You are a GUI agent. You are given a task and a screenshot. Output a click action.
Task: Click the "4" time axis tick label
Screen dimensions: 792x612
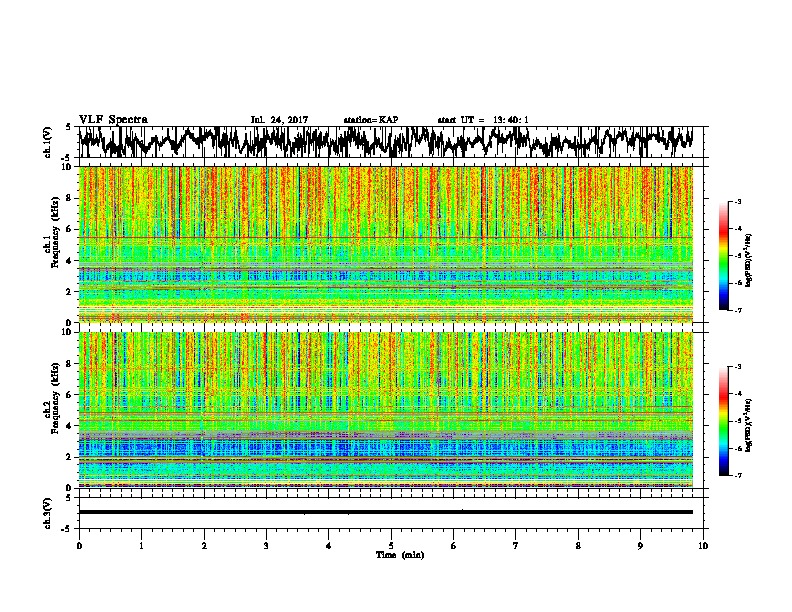tap(329, 546)
